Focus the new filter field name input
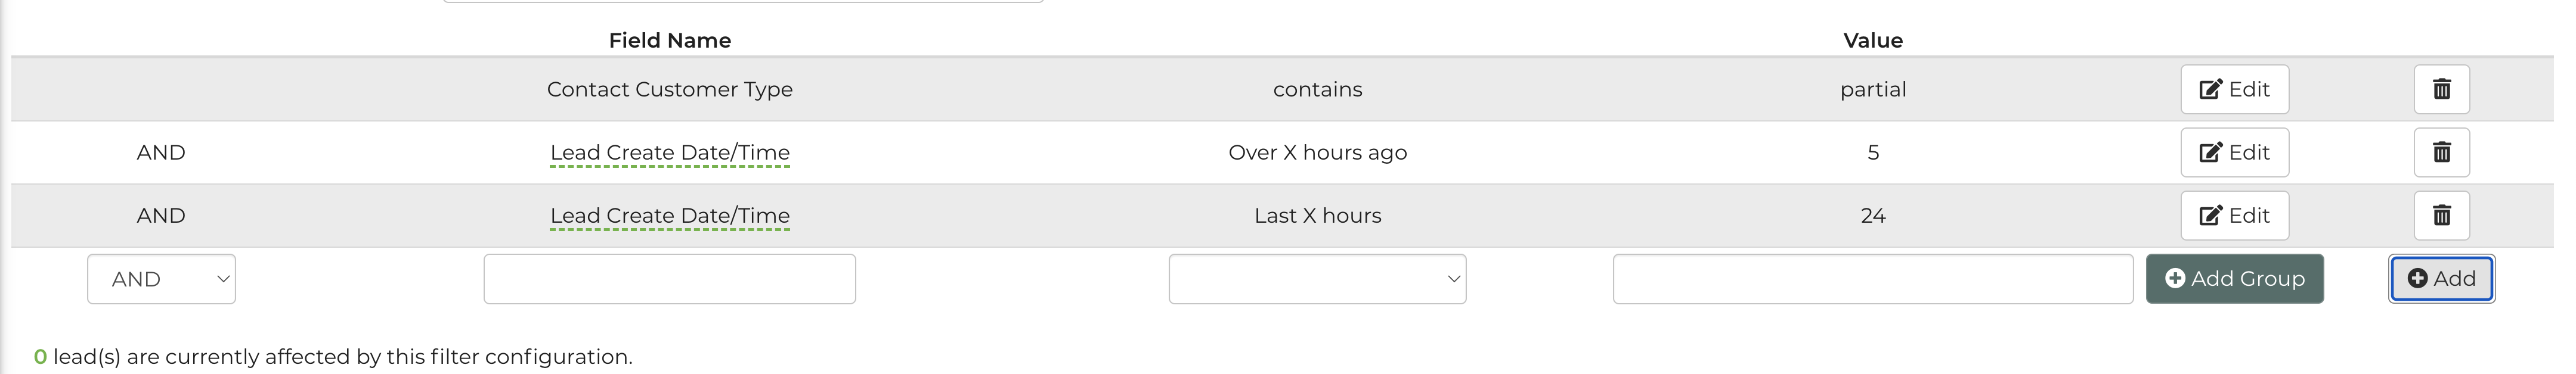Viewport: 2576px width, 374px height. point(669,279)
